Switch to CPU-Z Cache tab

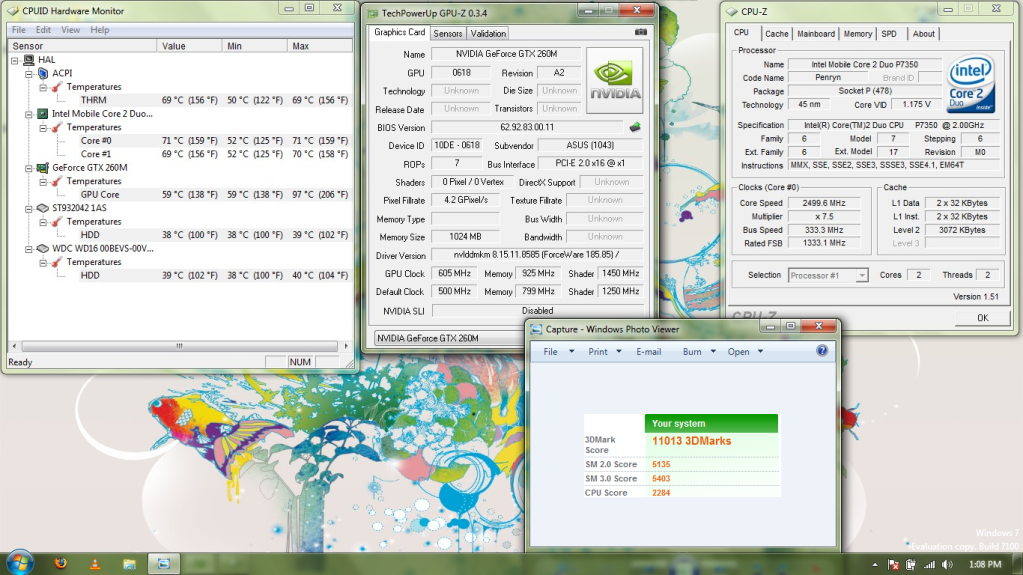tap(776, 34)
